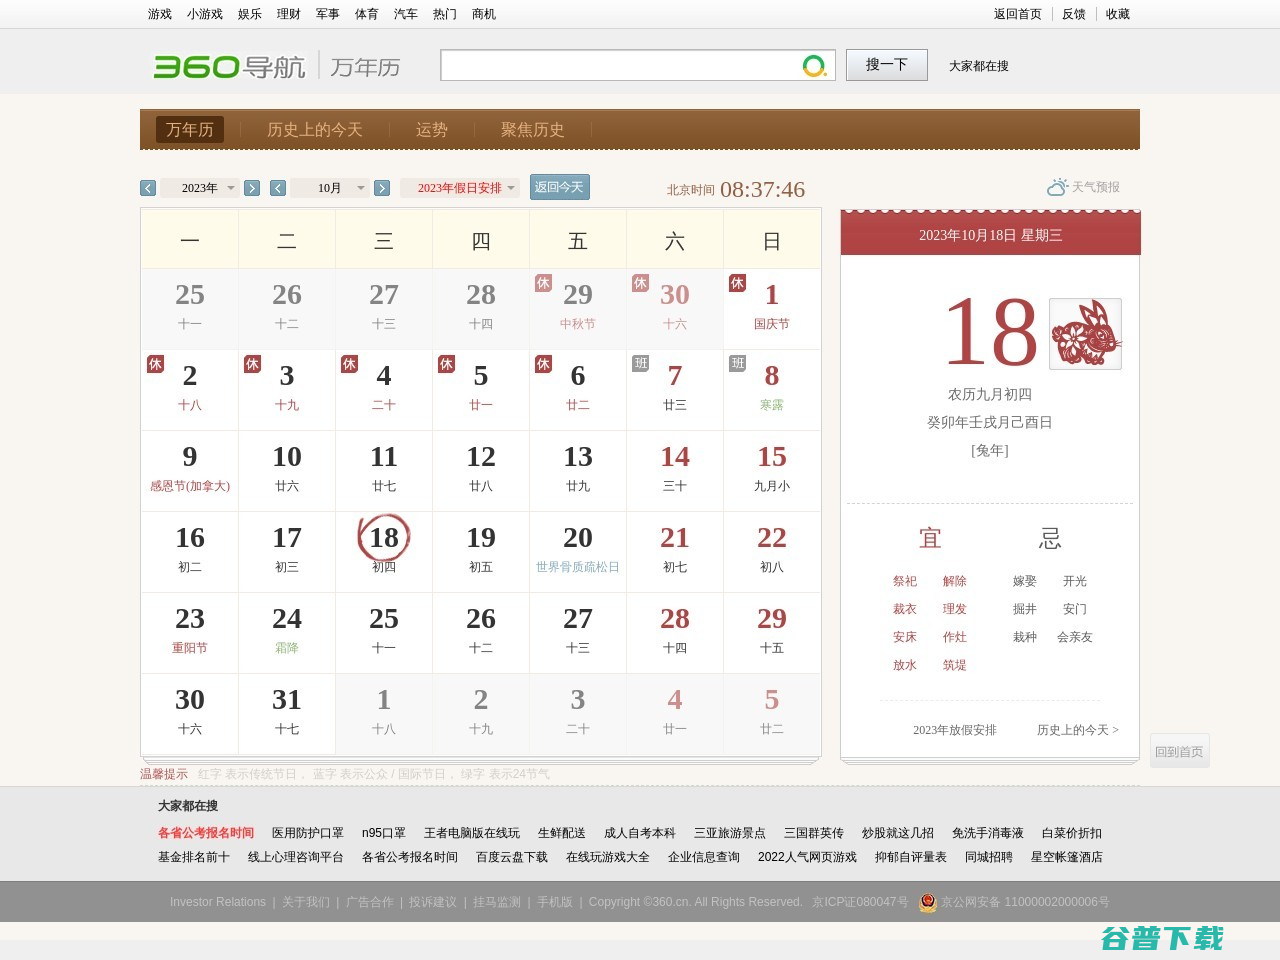
Task: Open the 2023年 year dropdown
Action: pos(200,188)
